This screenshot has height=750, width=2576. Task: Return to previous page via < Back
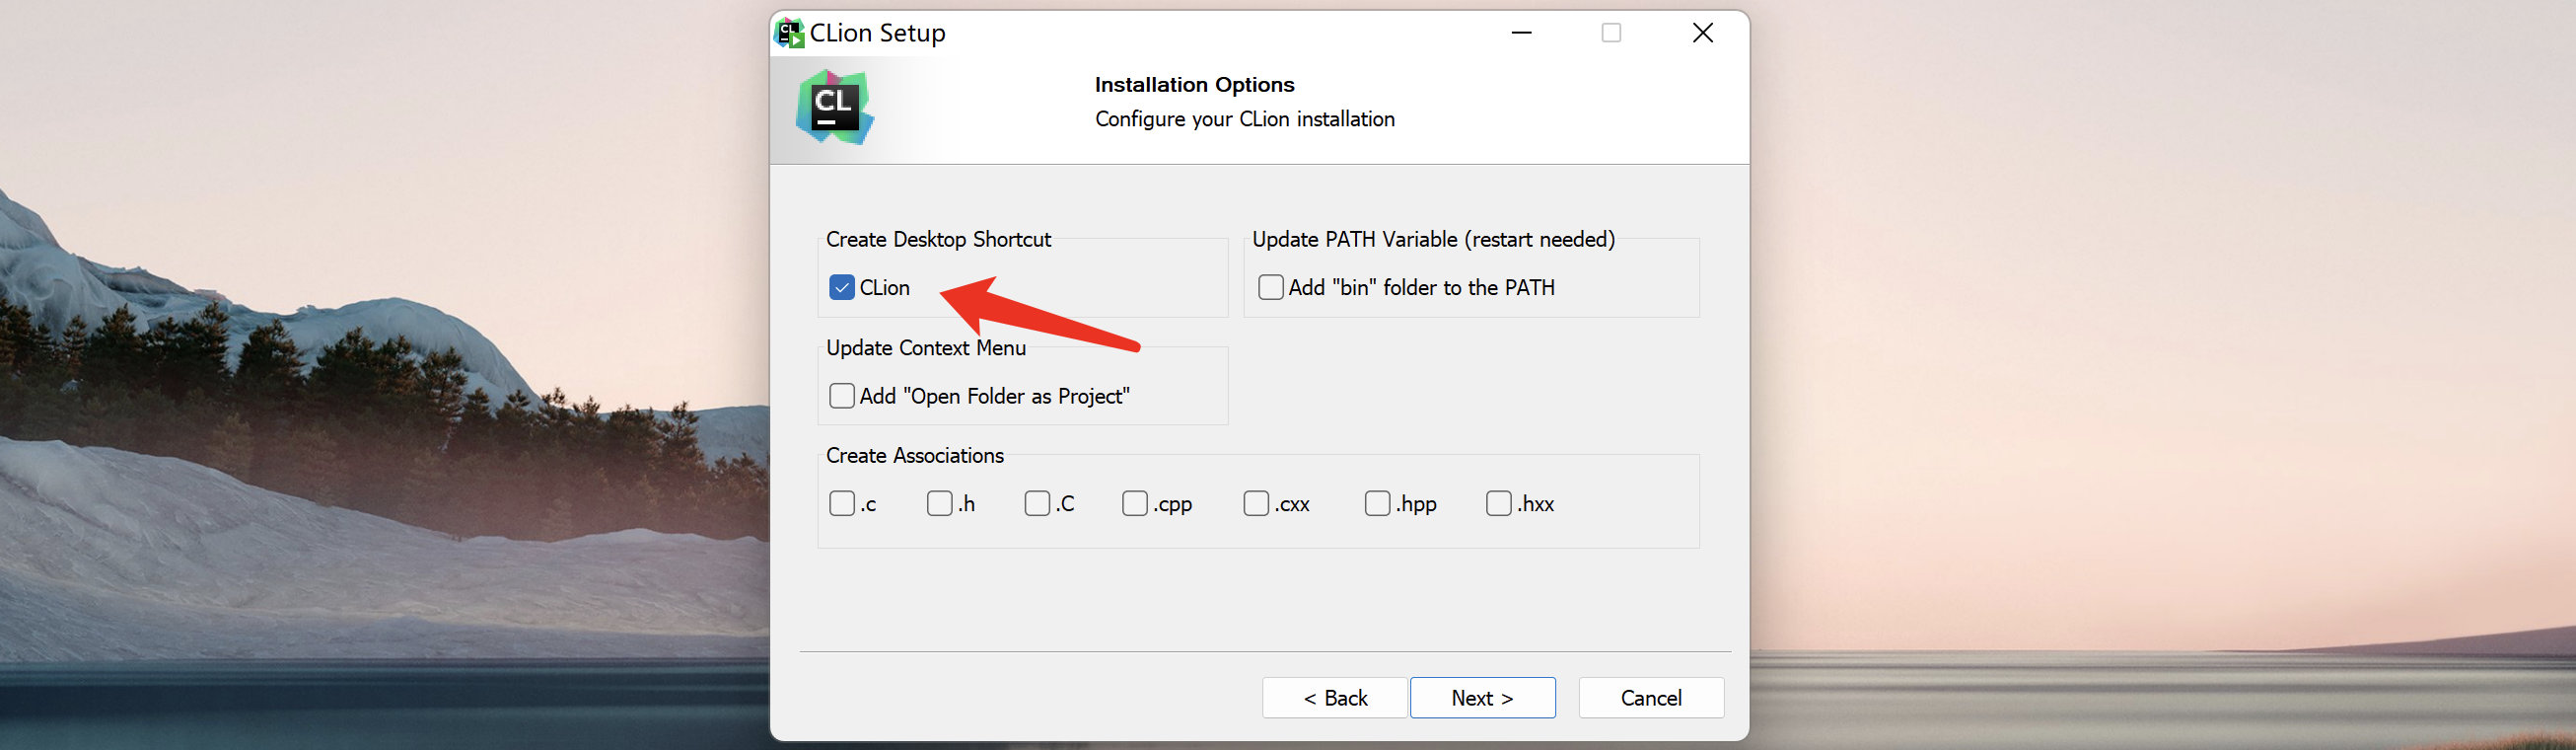click(1335, 698)
